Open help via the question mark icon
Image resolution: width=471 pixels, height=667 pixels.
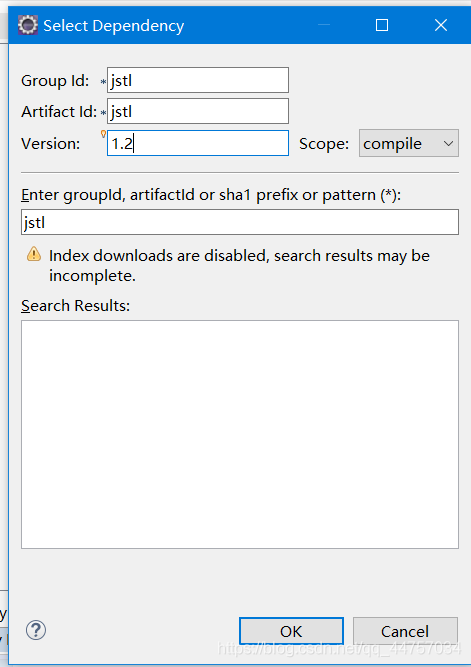(36, 630)
